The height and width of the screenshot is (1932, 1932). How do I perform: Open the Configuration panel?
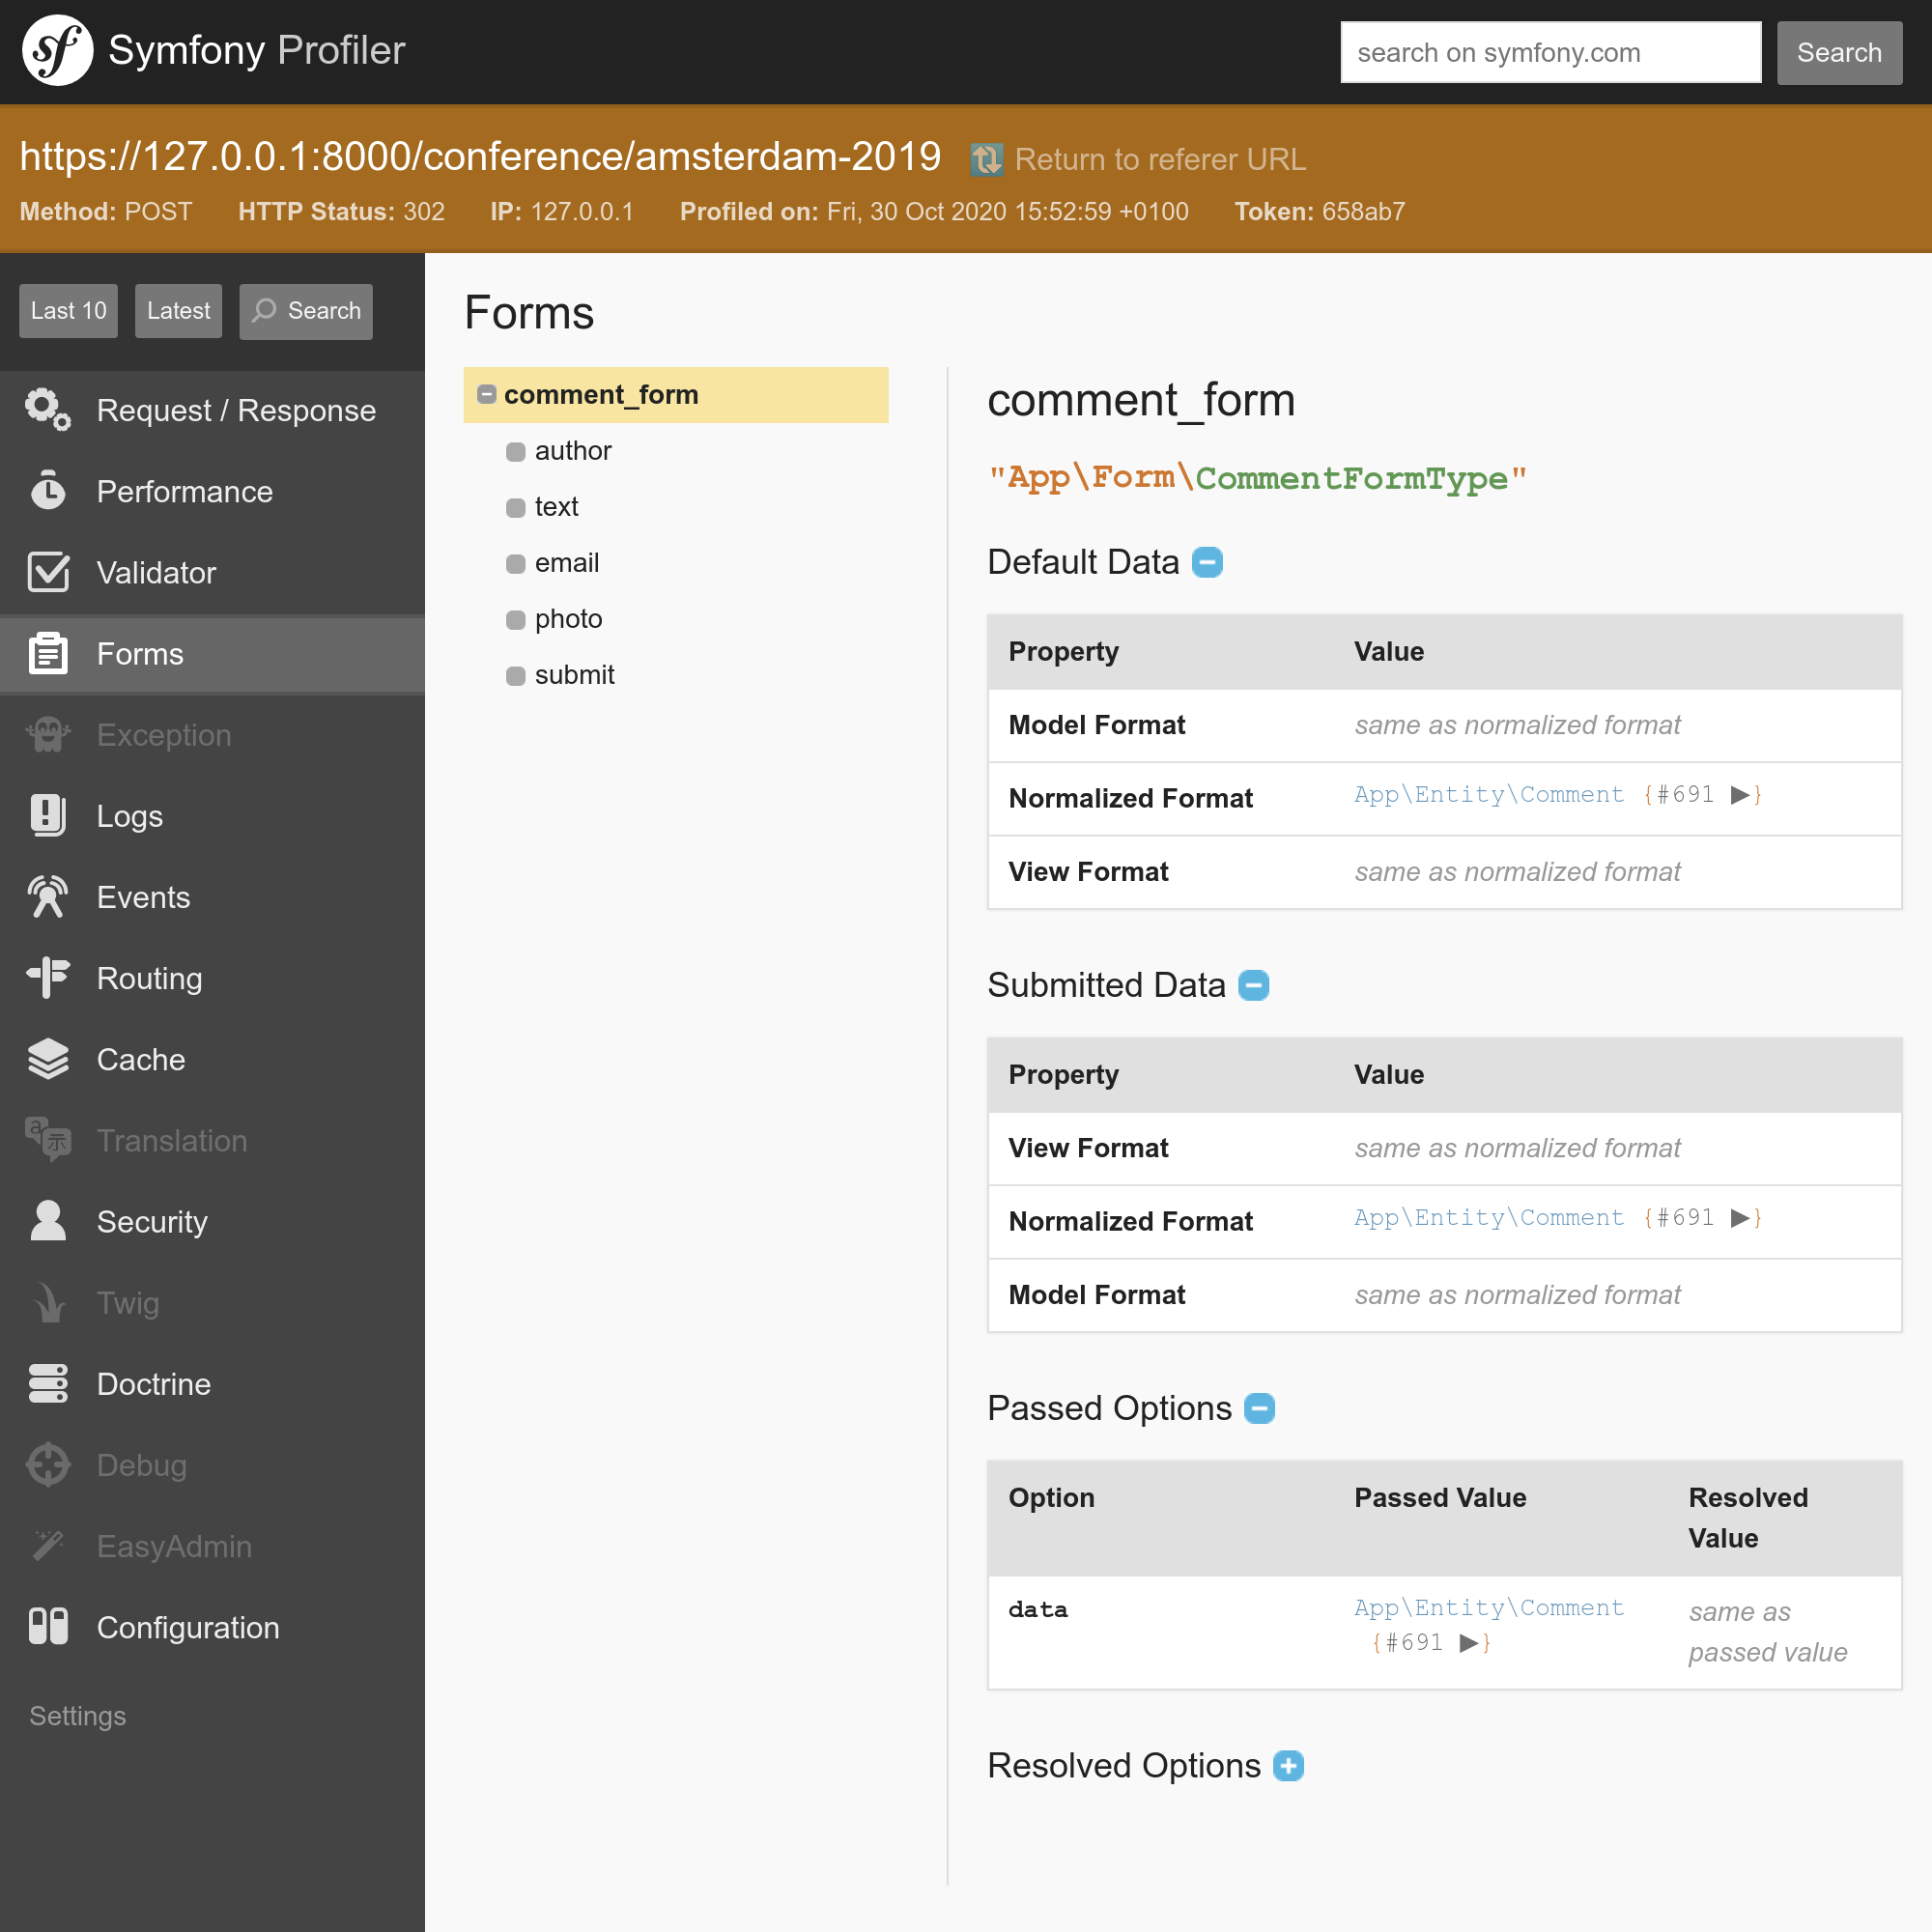tap(212, 1626)
